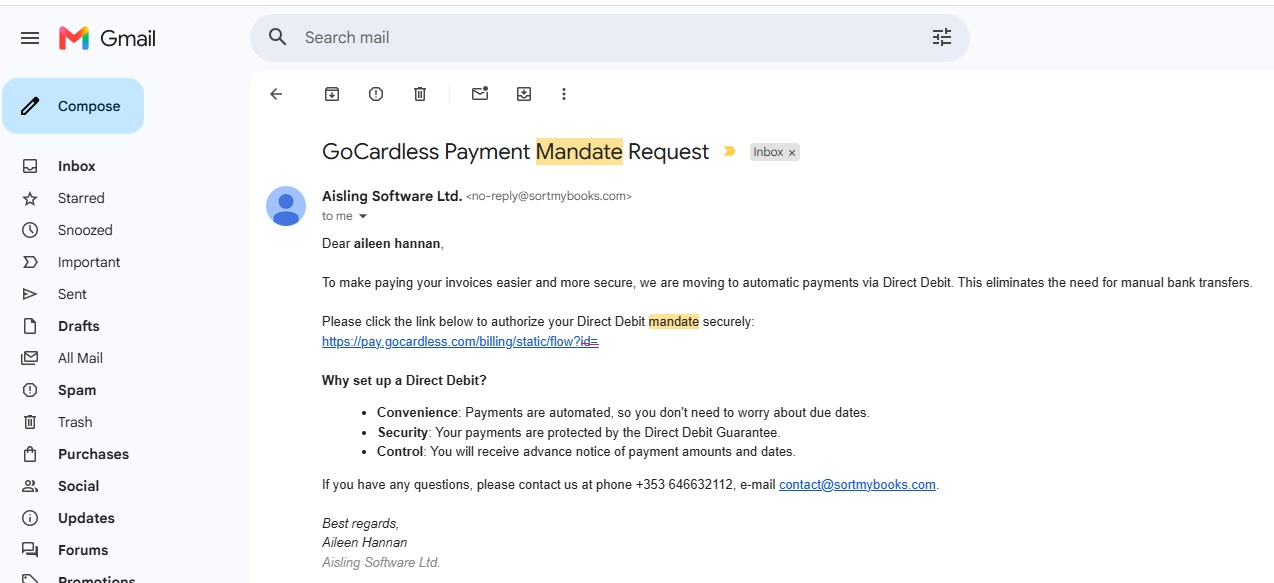Click the bin icon beside Trash
Image resolution: width=1274 pixels, height=583 pixels.
30,422
